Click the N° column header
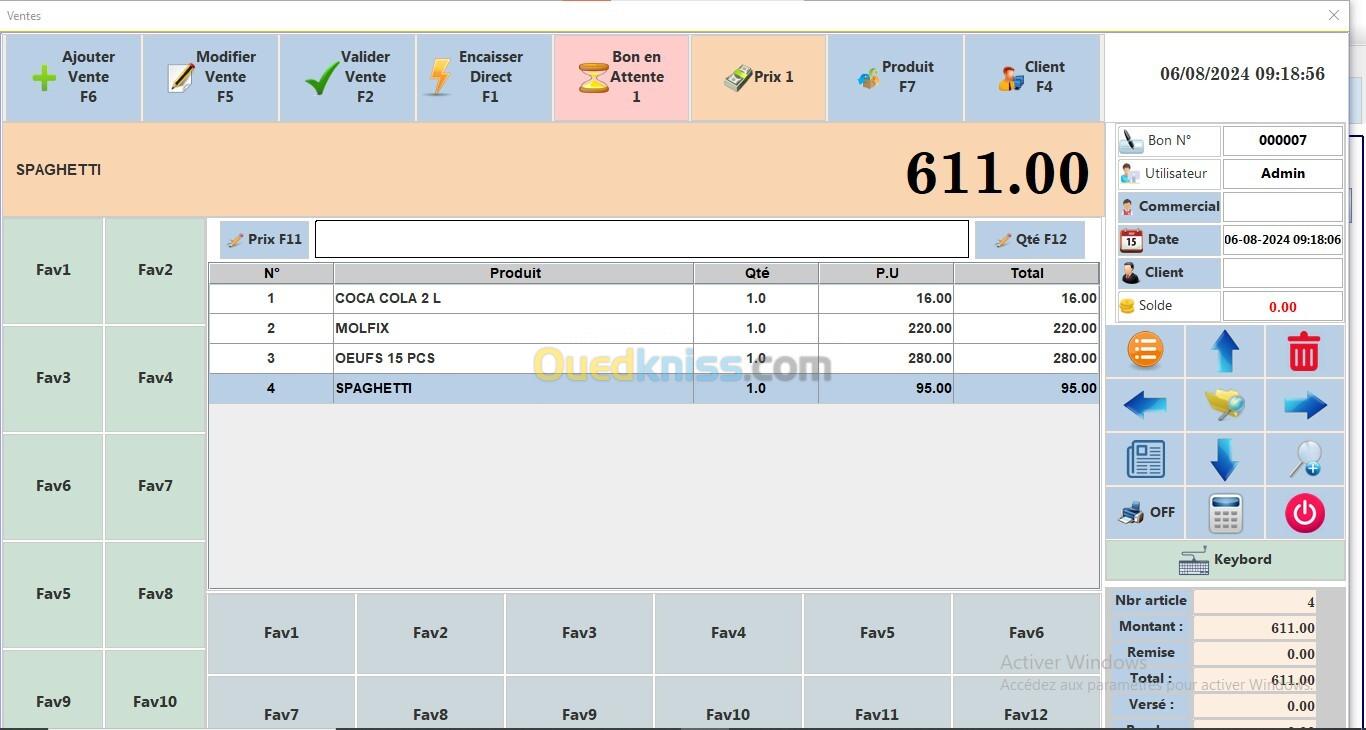This screenshot has width=1366, height=730. [x=271, y=273]
